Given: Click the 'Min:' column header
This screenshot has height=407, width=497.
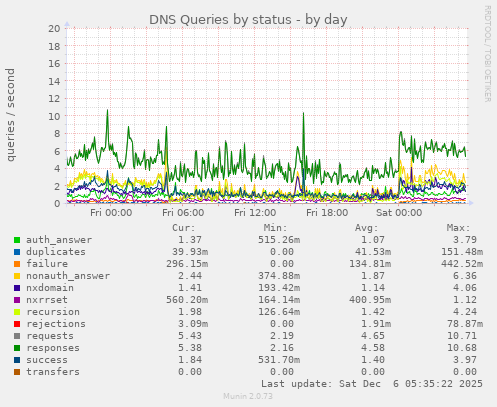Looking at the screenshot, I should coord(275,228).
